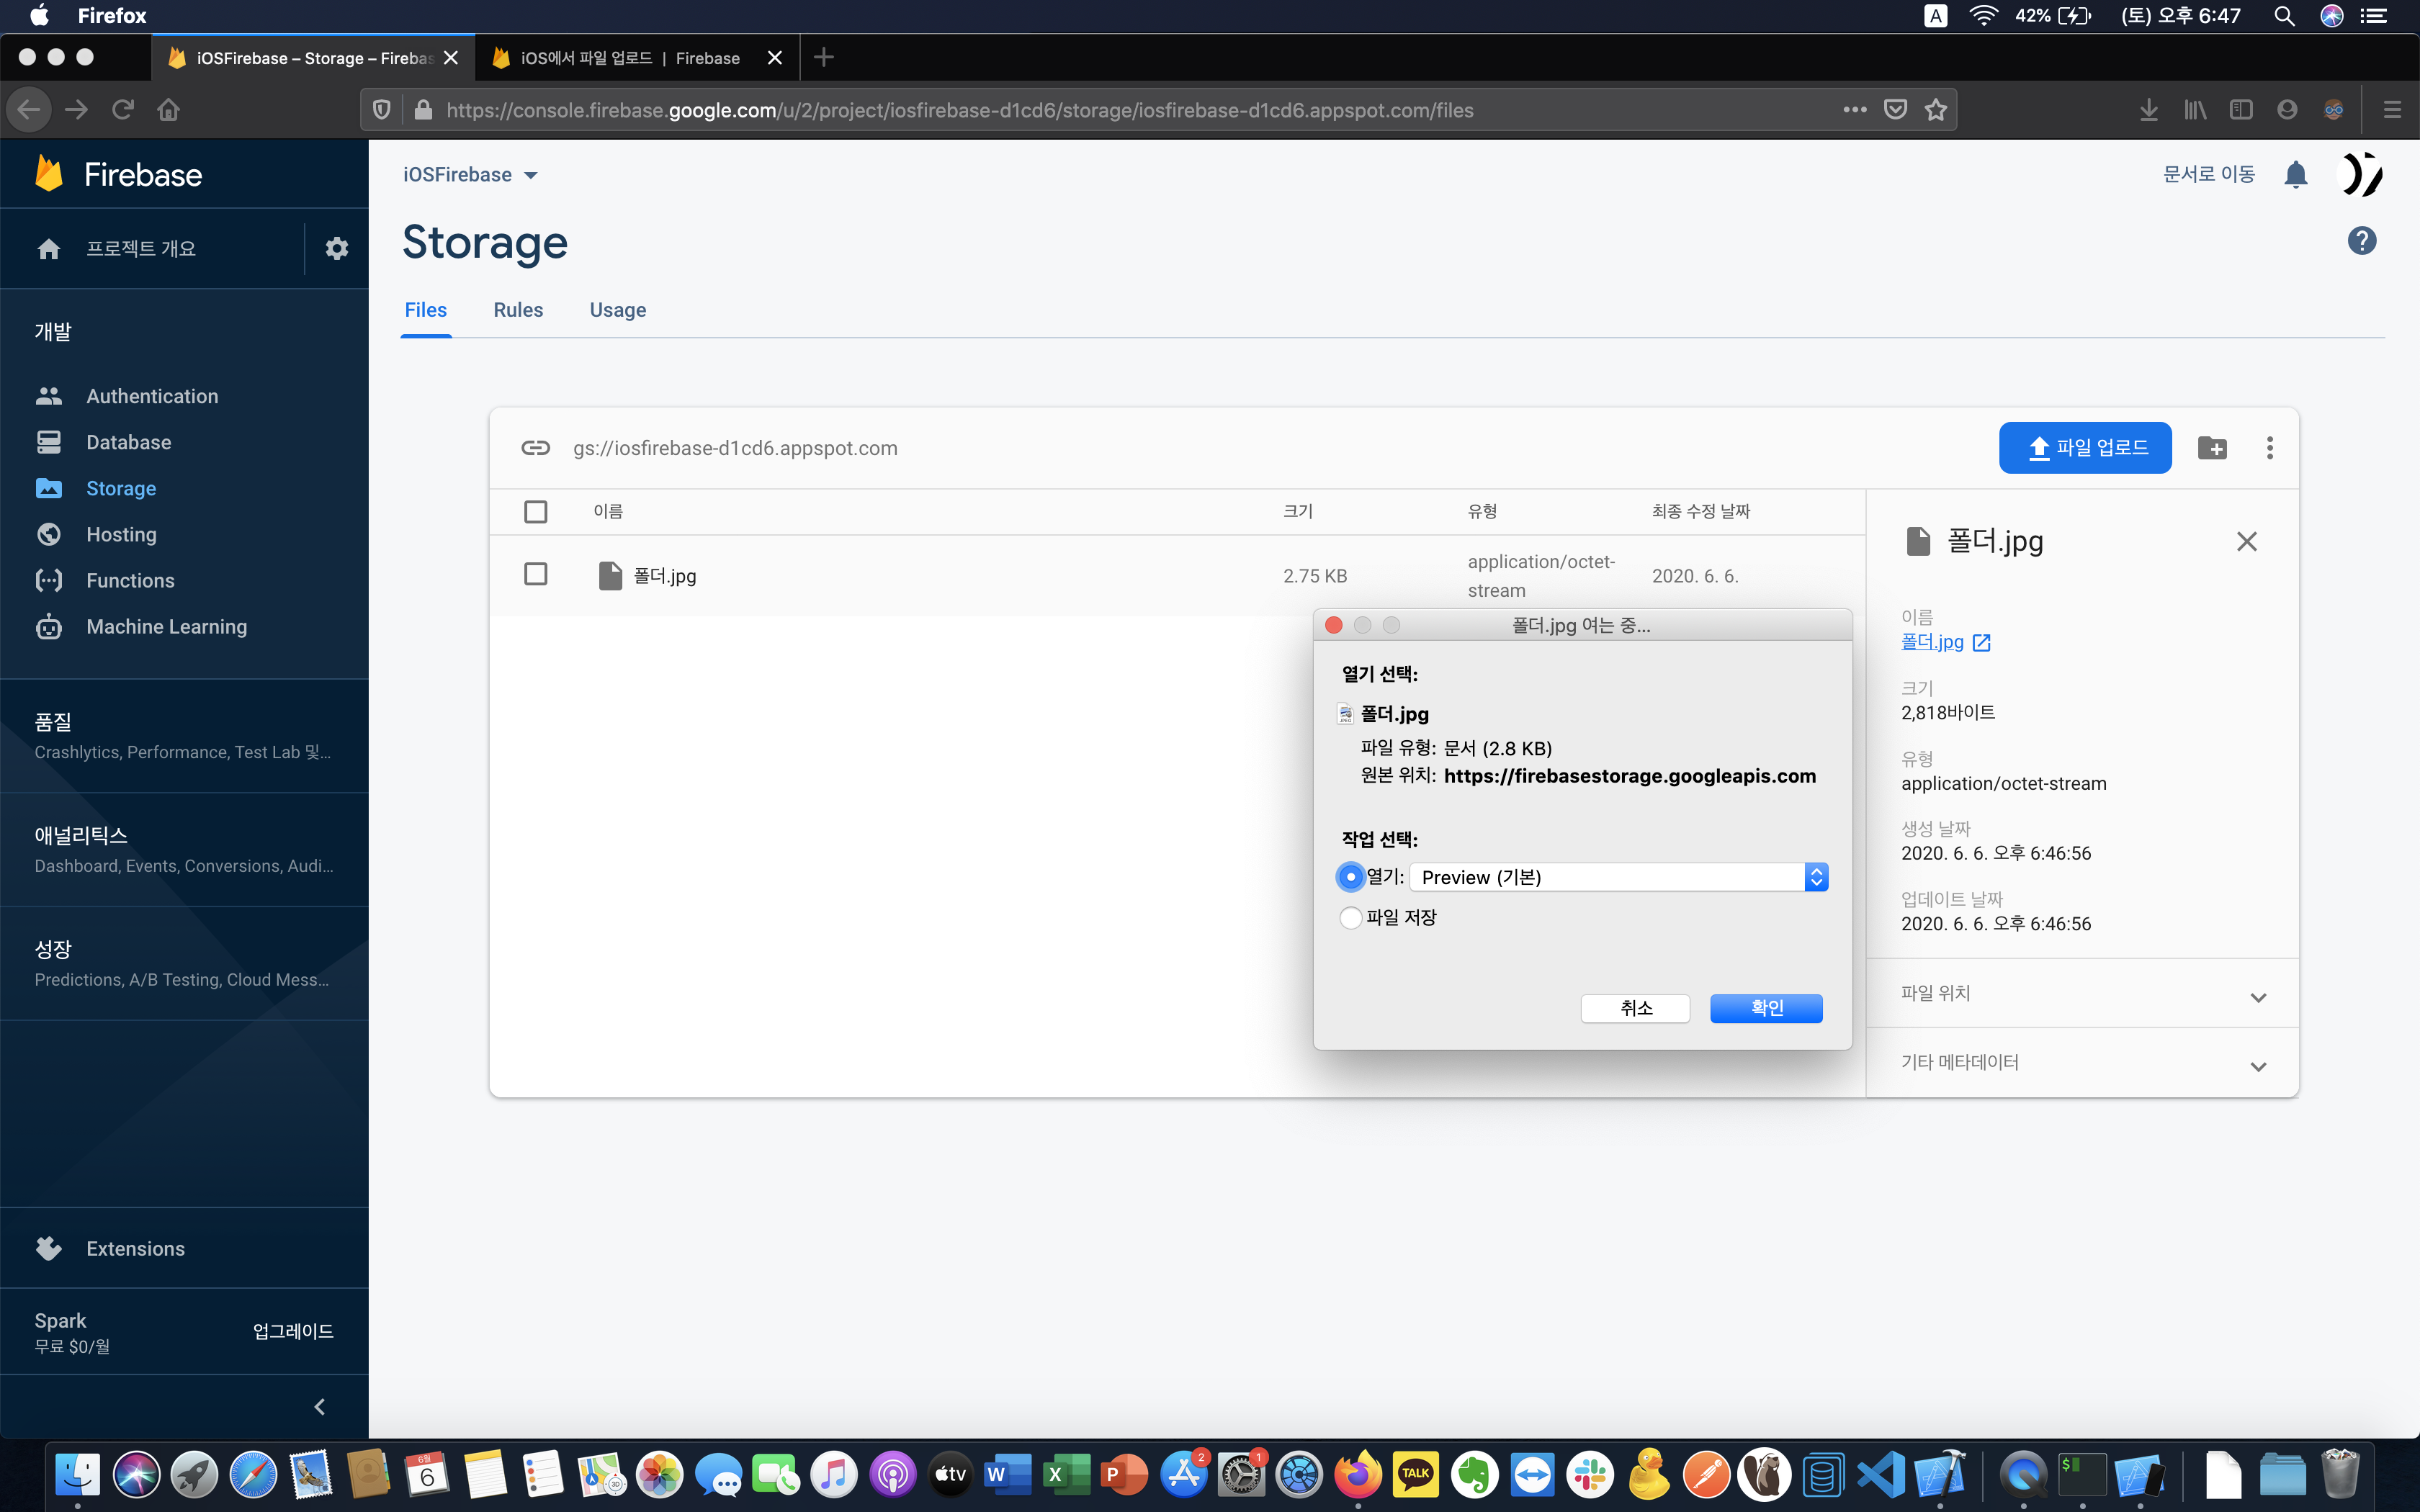This screenshot has width=2420, height=1512.
Task: Click the Firefox URL address bar
Action: click(x=1100, y=110)
